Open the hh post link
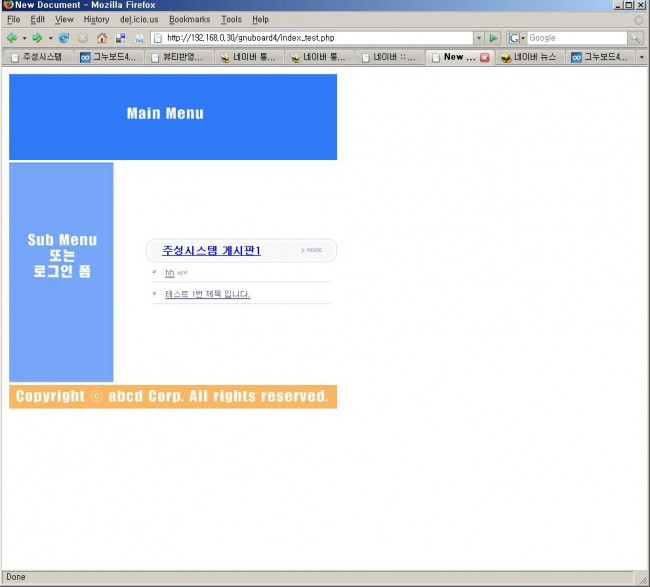 click(170, 273)
